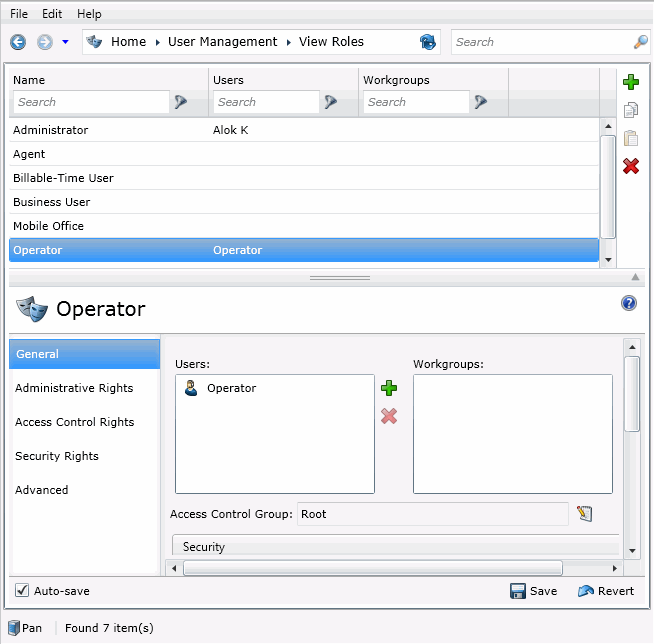654x644 pixels.
Task: Click the Revert button
Action: pyautogui.click(x=606, y=591)
